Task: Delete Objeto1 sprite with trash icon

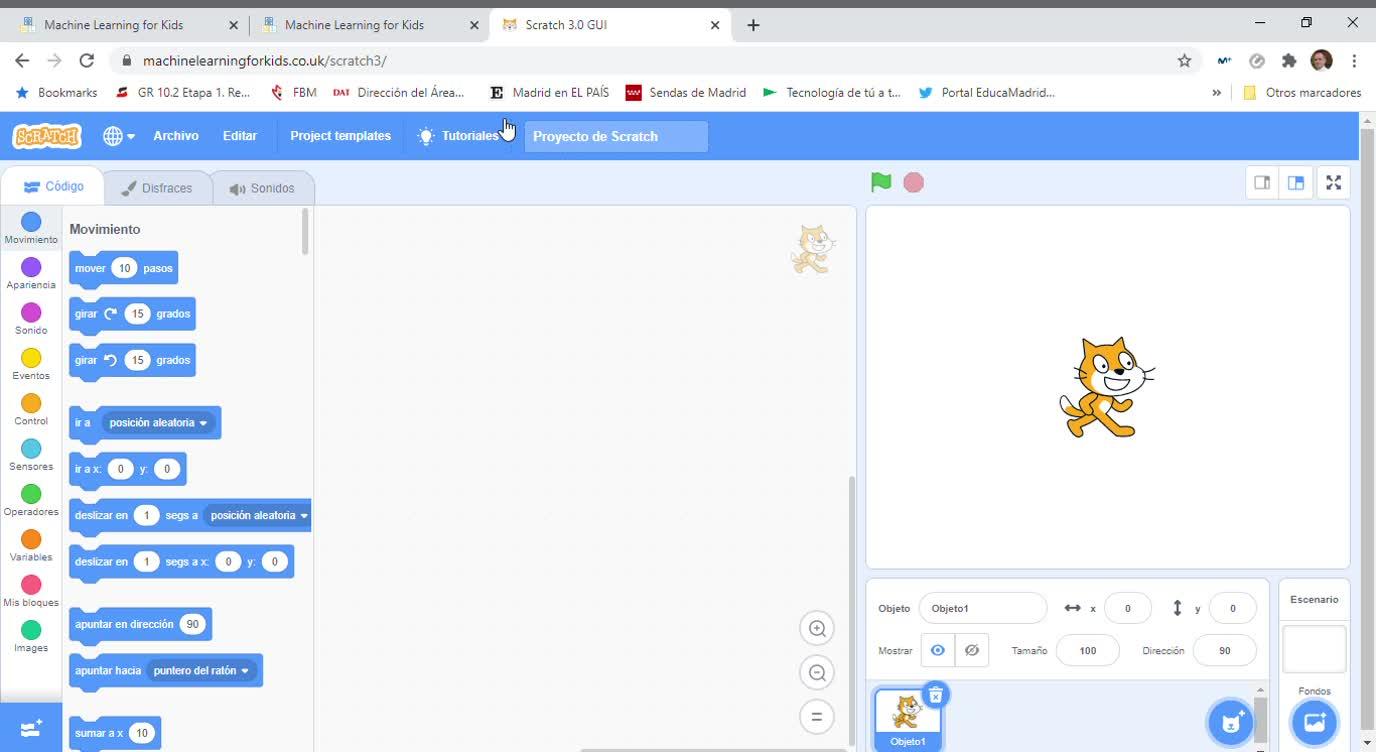Action: coord(935,695)
